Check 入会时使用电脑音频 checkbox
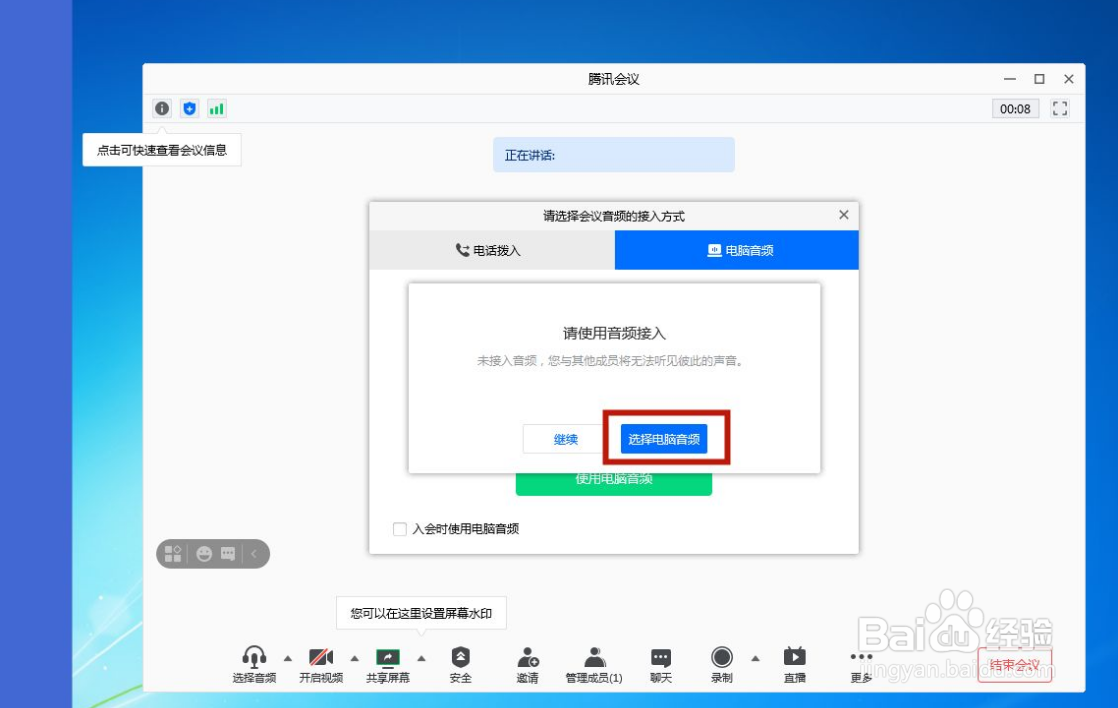Viewport: 1118px width, 708px height. click(x=400, y=529)
